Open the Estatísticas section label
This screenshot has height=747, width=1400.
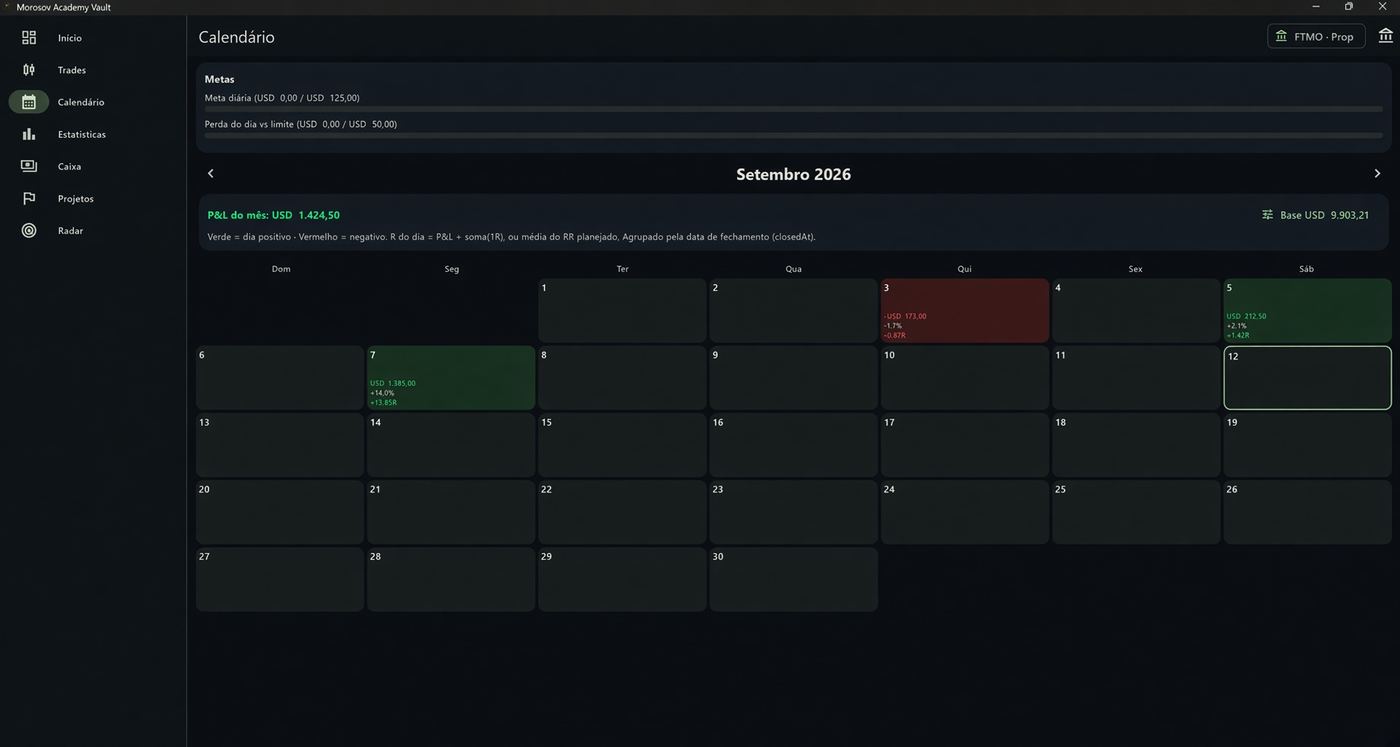(82, 134)
